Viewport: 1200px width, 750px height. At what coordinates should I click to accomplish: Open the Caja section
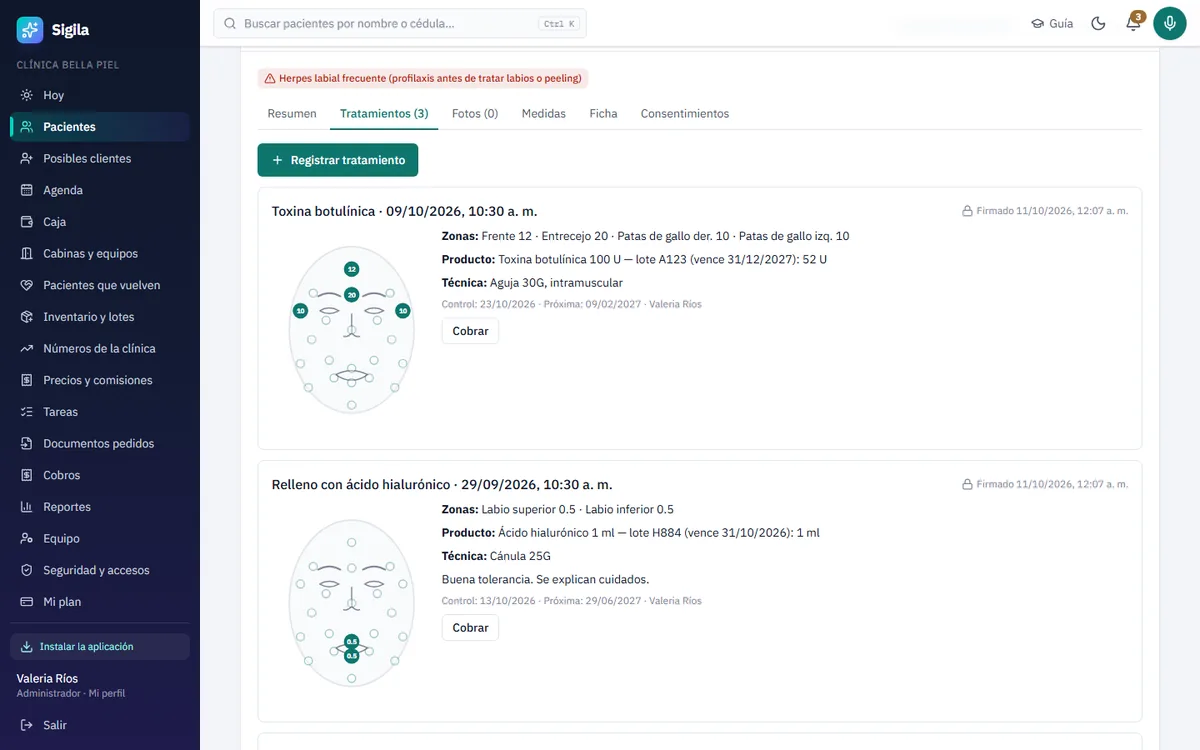100,222
